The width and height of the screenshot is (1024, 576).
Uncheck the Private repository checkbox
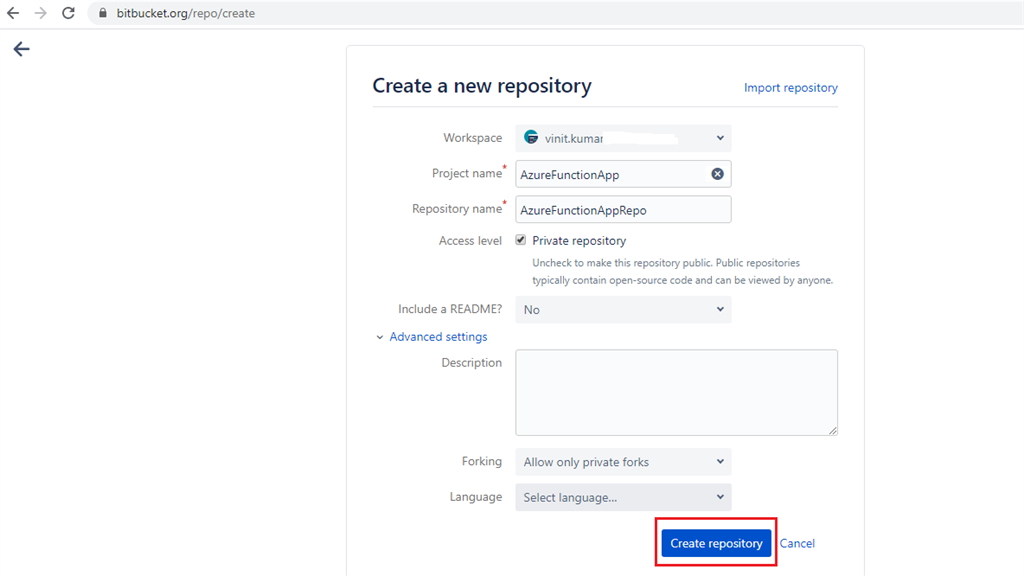(520, 239)
